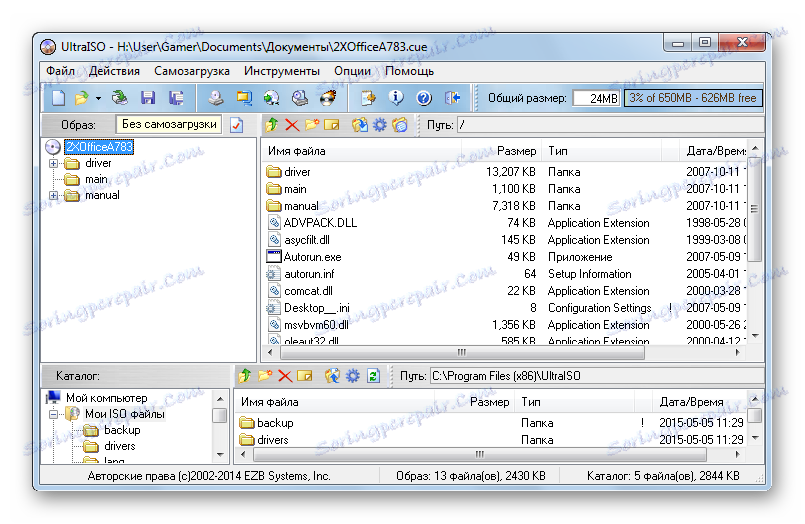Open the Опции menu

(x=352, y=71)
